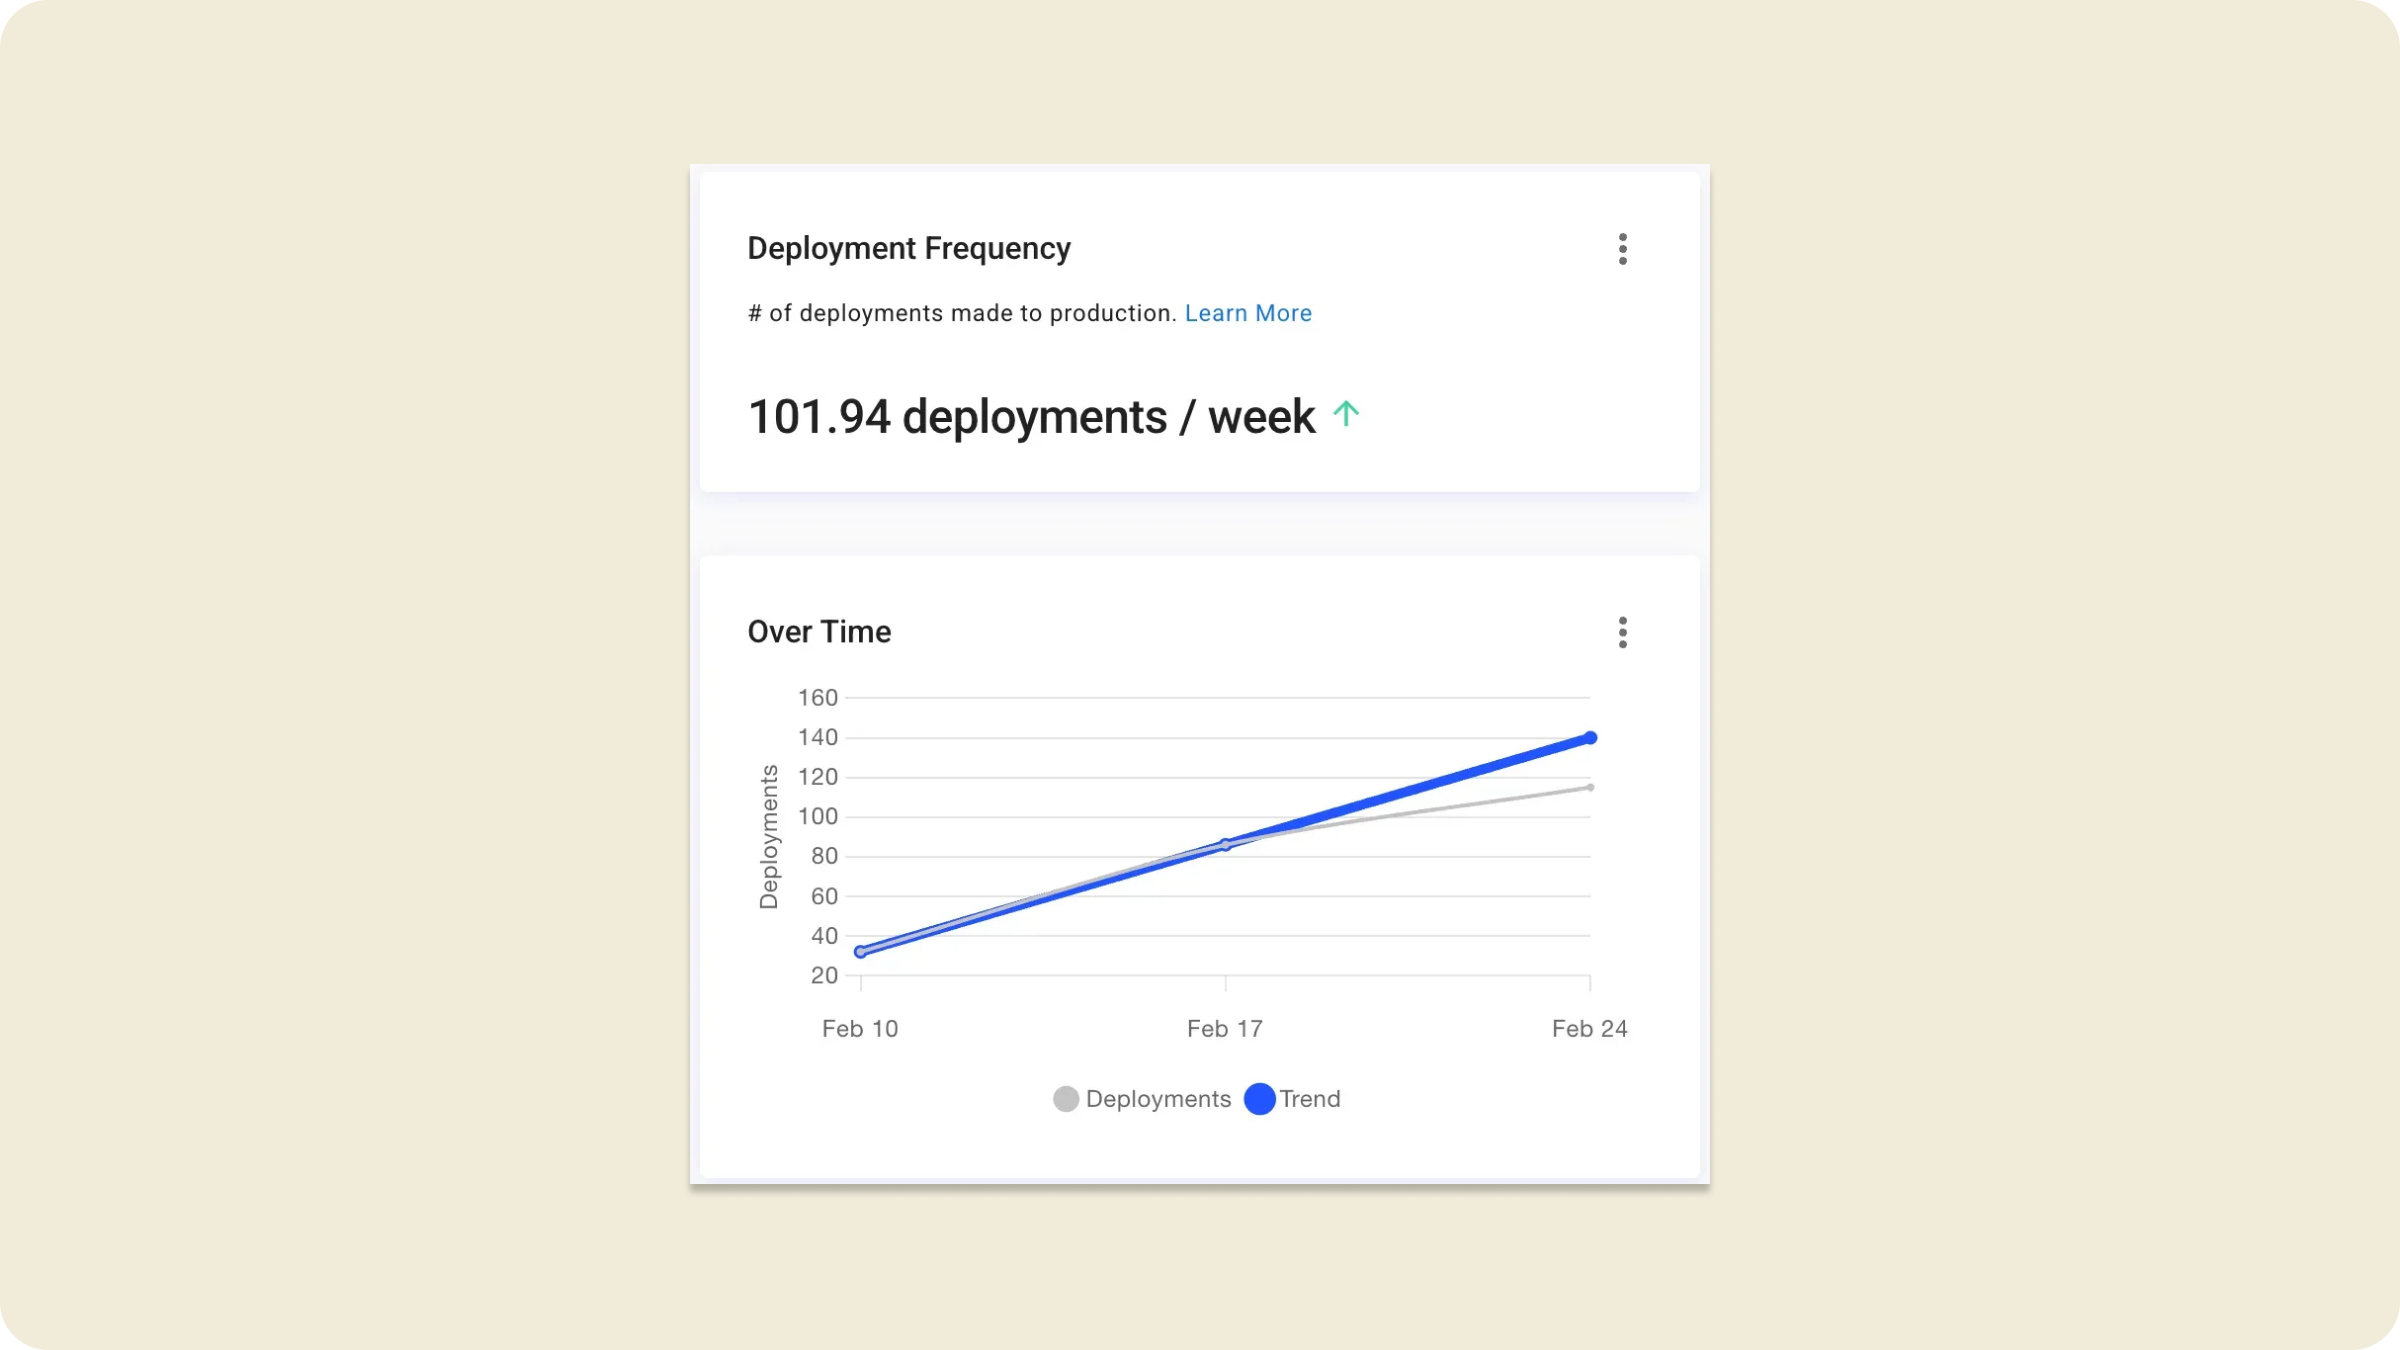Click the data point at Feb 10
Screen dimensions: 2400x1350
(860, 952)
